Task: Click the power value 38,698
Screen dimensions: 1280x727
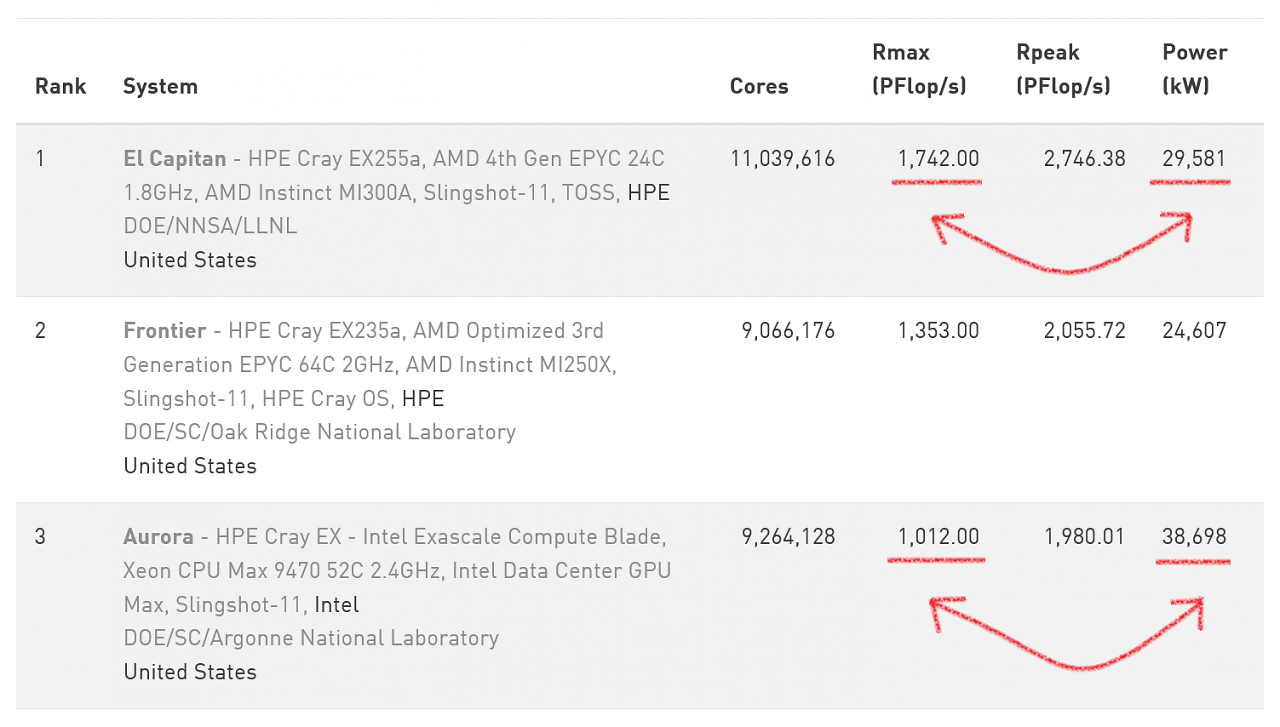Action: pyautogui.click(x=1194, y=536)
